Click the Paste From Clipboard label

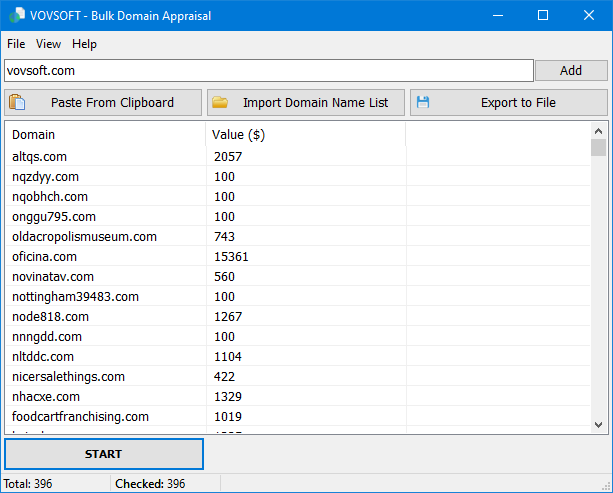click(112, 102)
